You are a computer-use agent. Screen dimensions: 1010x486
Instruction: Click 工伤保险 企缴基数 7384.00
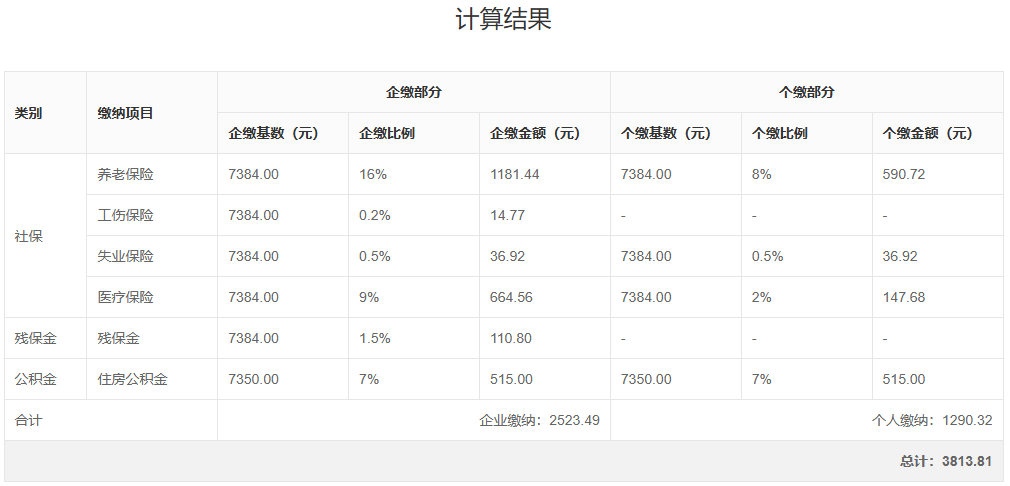pos(253,216)
